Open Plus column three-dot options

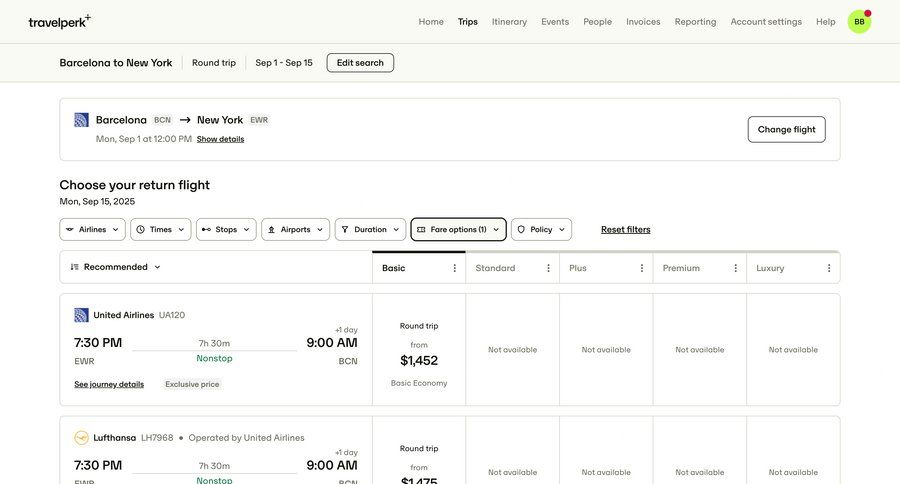point(642,268)
